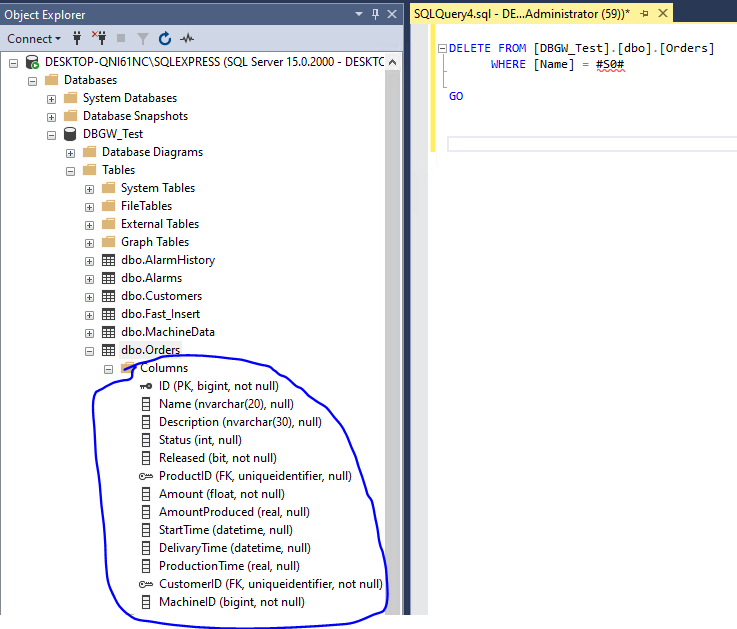The width and height of the screenshot is (737, 629).
Task: Close the SQLQuery4.sql tab
Action: pos(663,13)
